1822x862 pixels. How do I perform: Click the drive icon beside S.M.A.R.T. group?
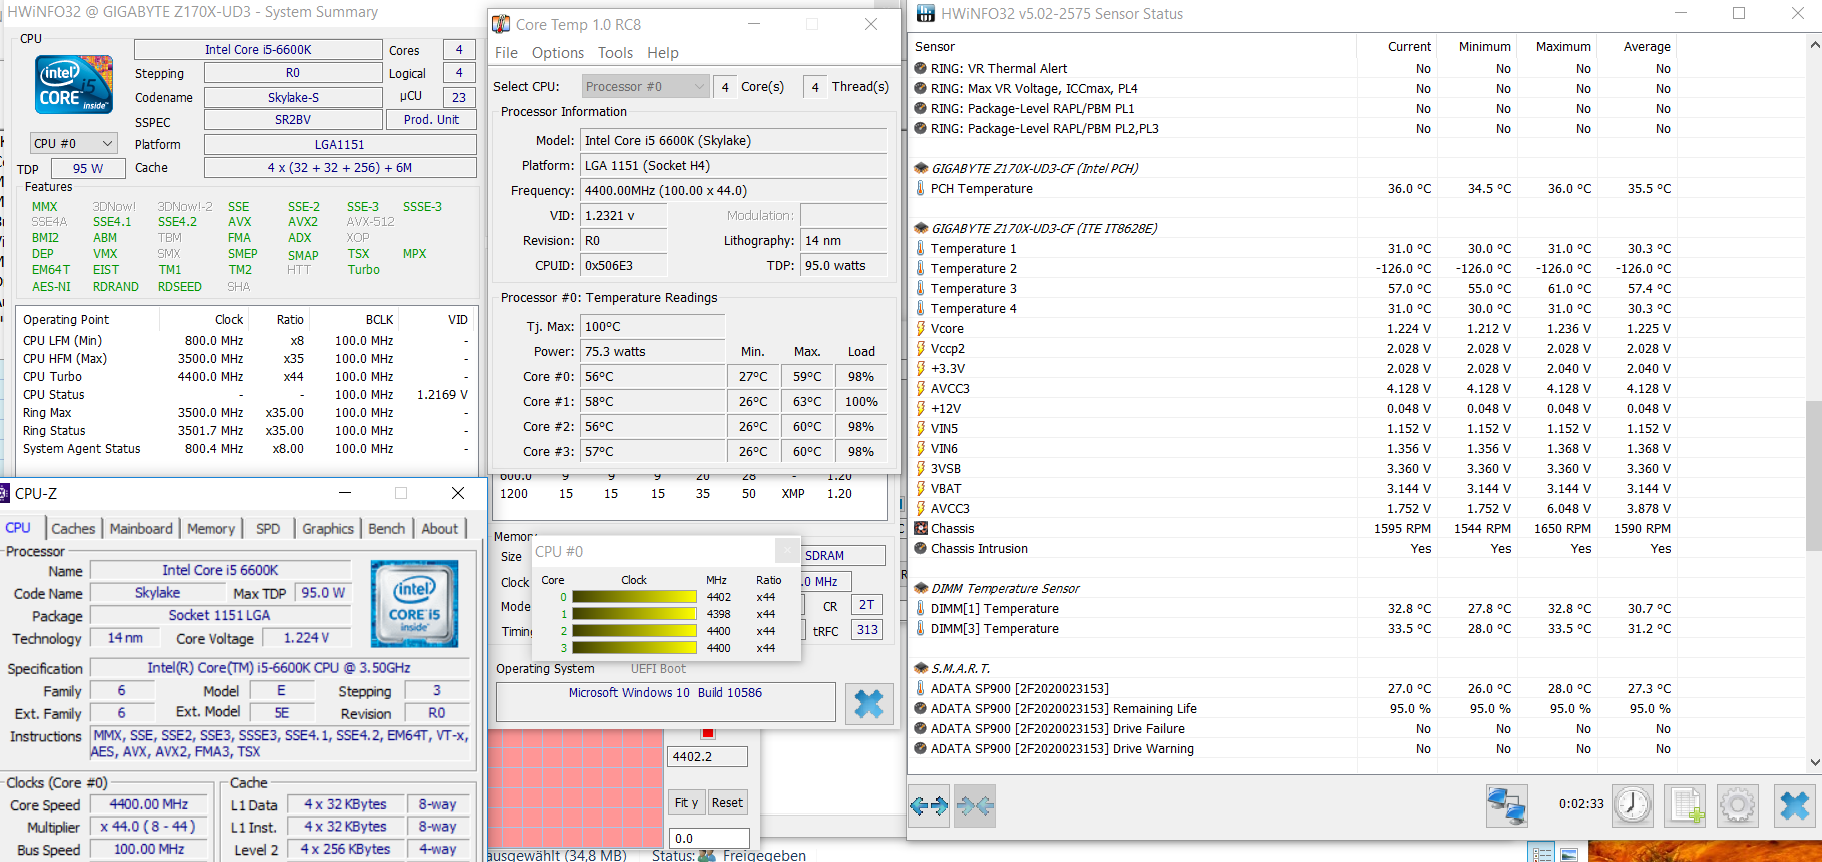921,668
